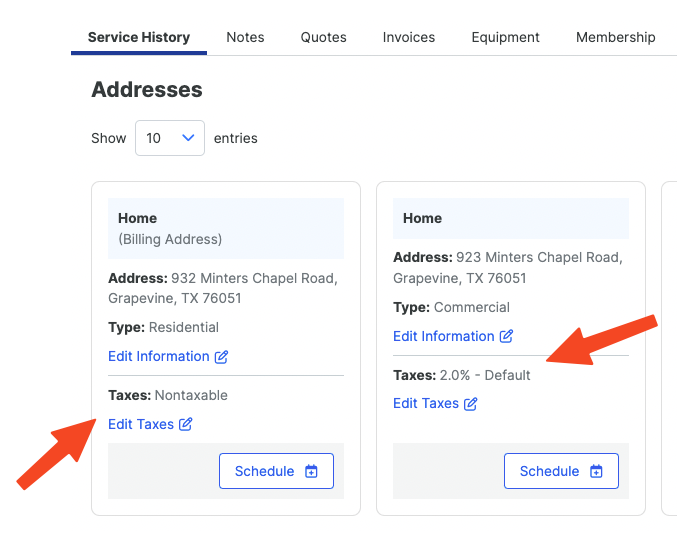Click pencil icon beside Edit Information for 923 address
The width and height of the screenshot is (697, 551).
tap(506, 336)
